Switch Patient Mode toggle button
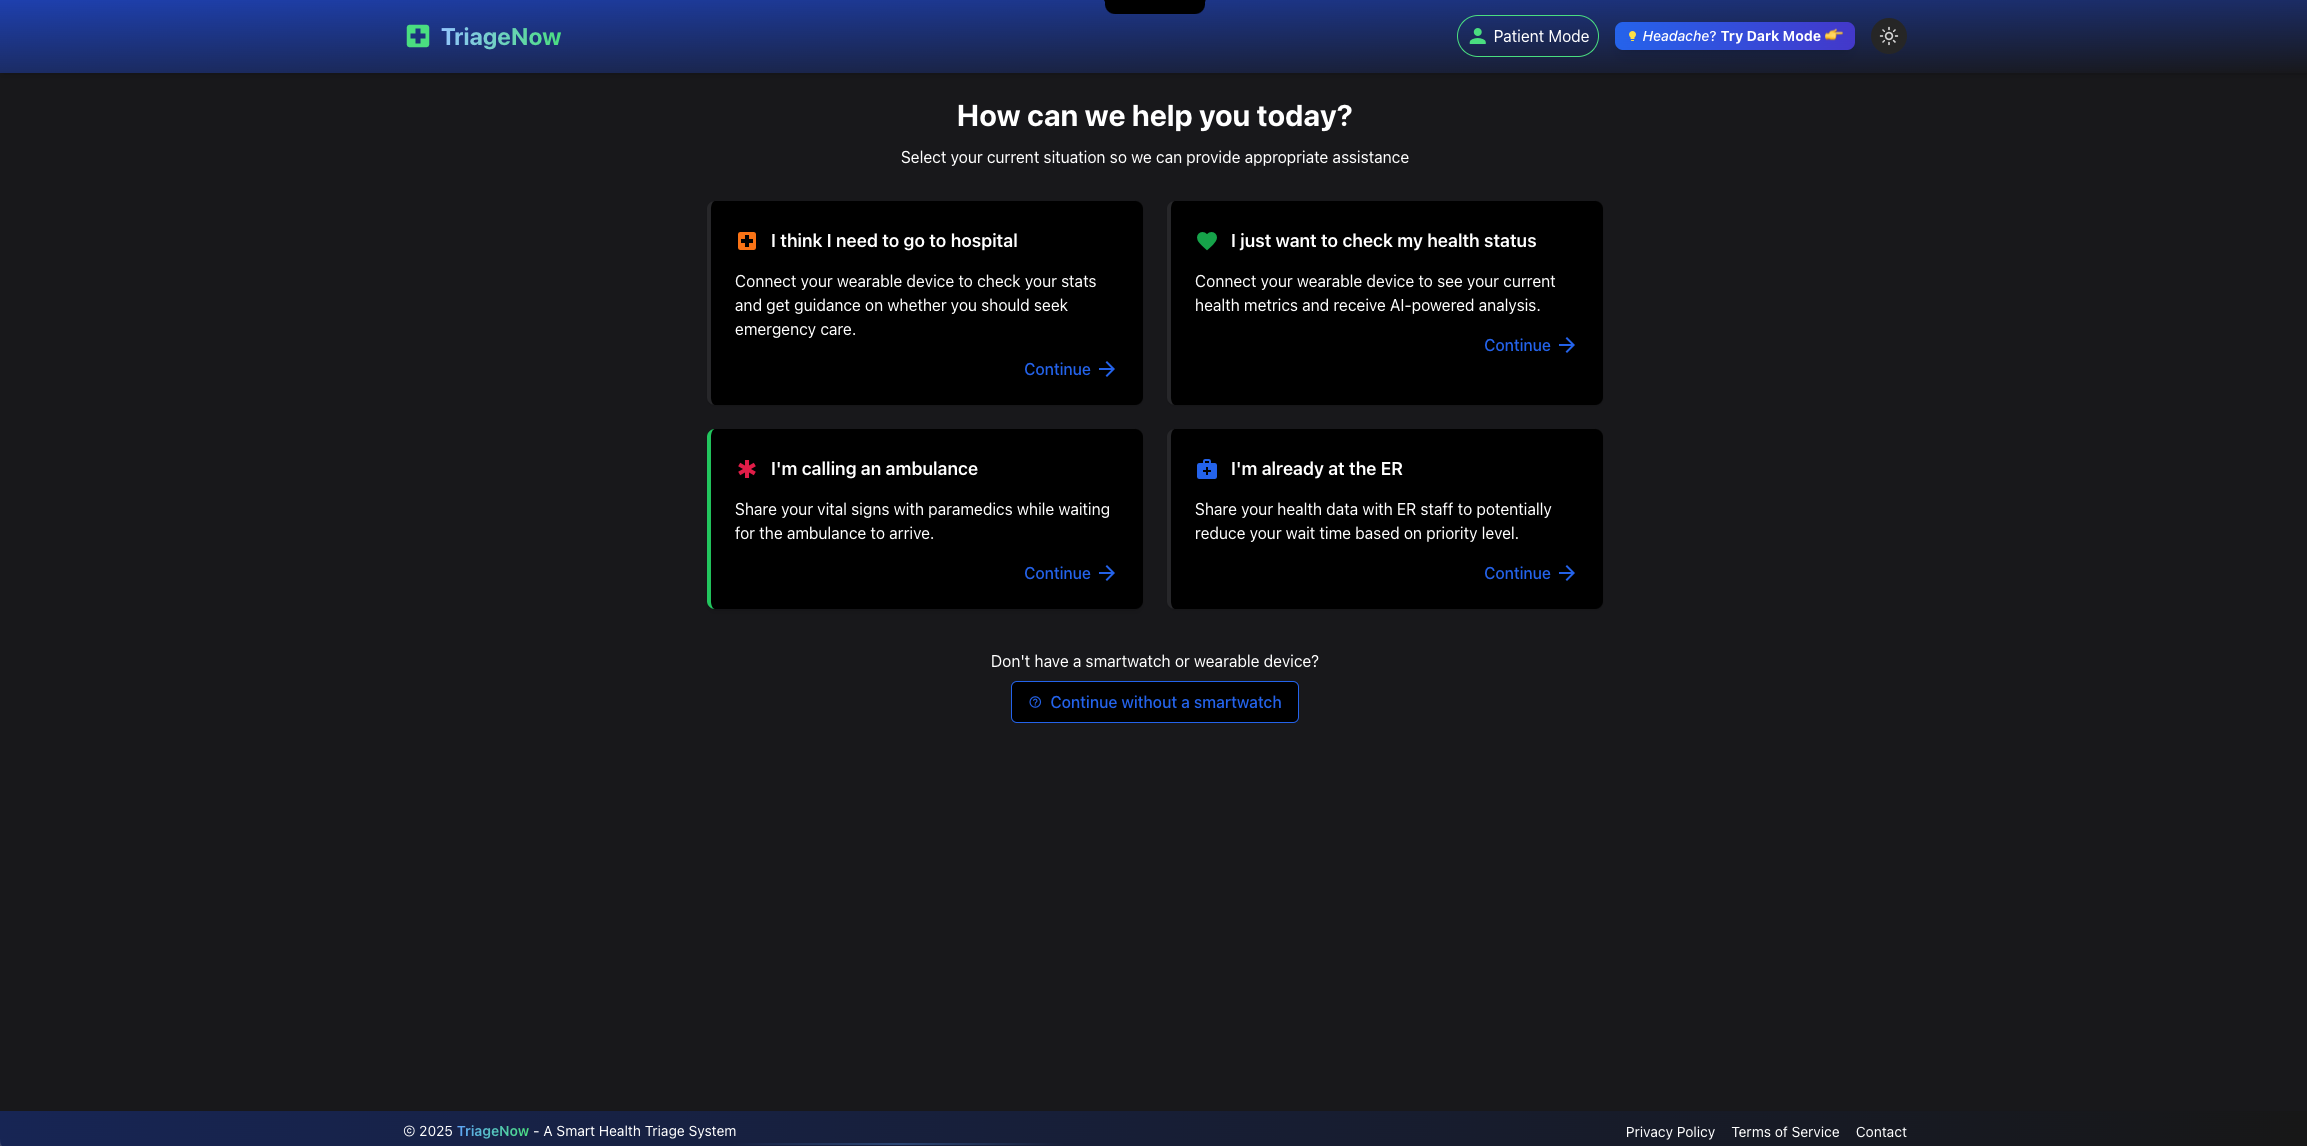Viewport: 2307px width, 1146px height. 1527,36
